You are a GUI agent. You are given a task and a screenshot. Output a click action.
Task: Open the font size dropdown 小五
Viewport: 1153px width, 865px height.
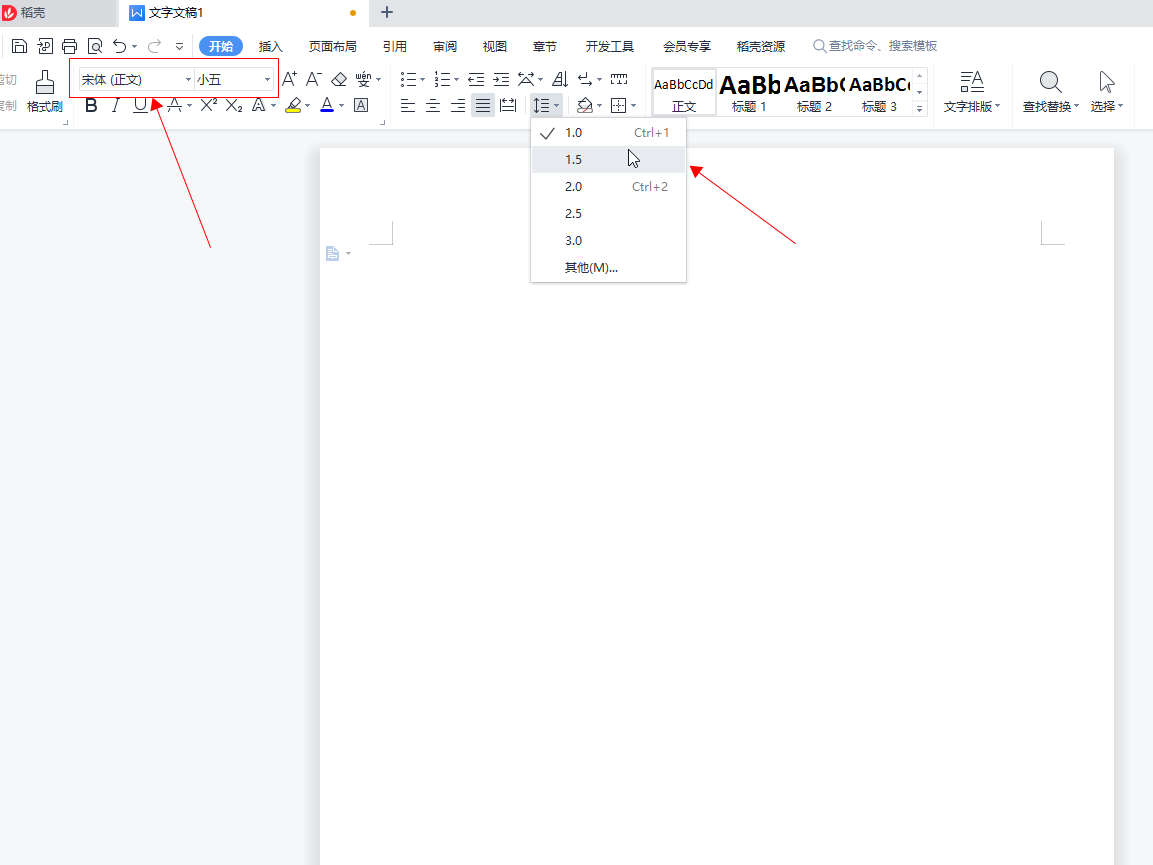pos(233,79)
